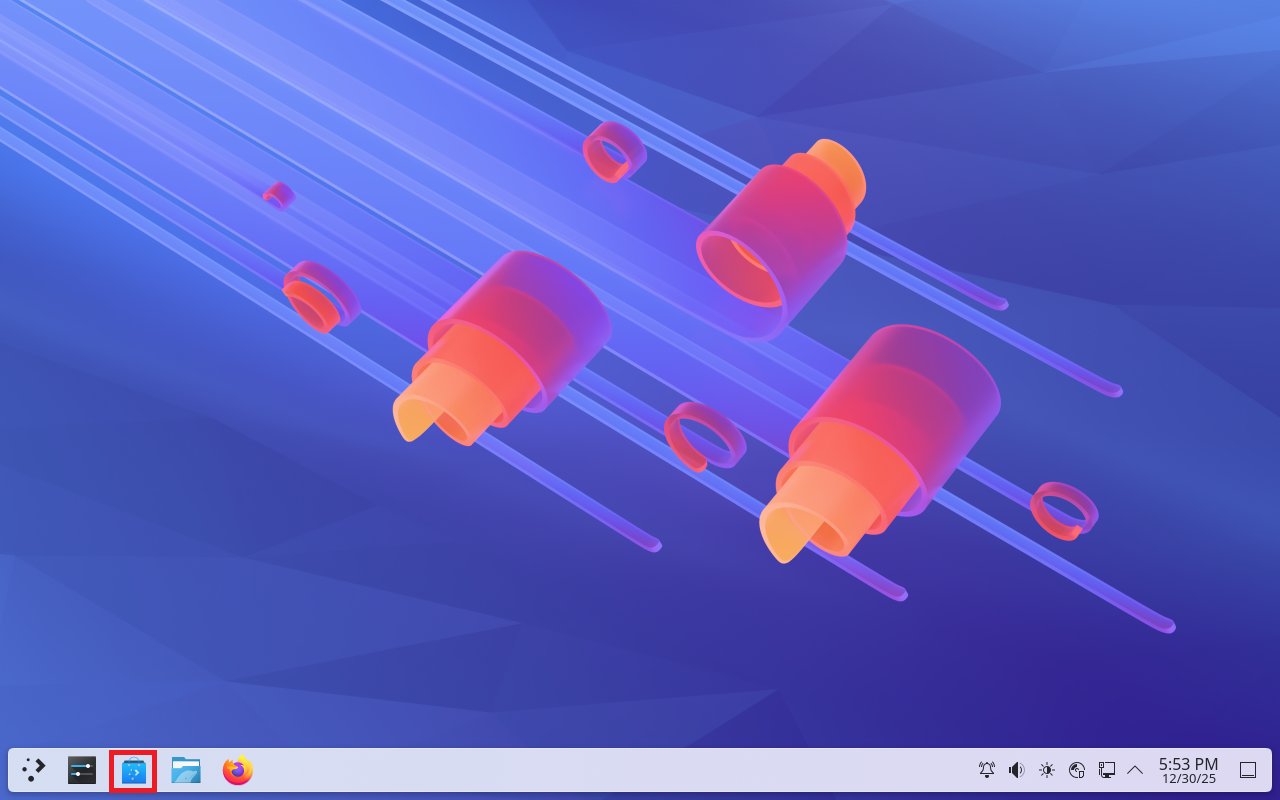Open calendar via the 12/30/25 date

point(1189,779)
